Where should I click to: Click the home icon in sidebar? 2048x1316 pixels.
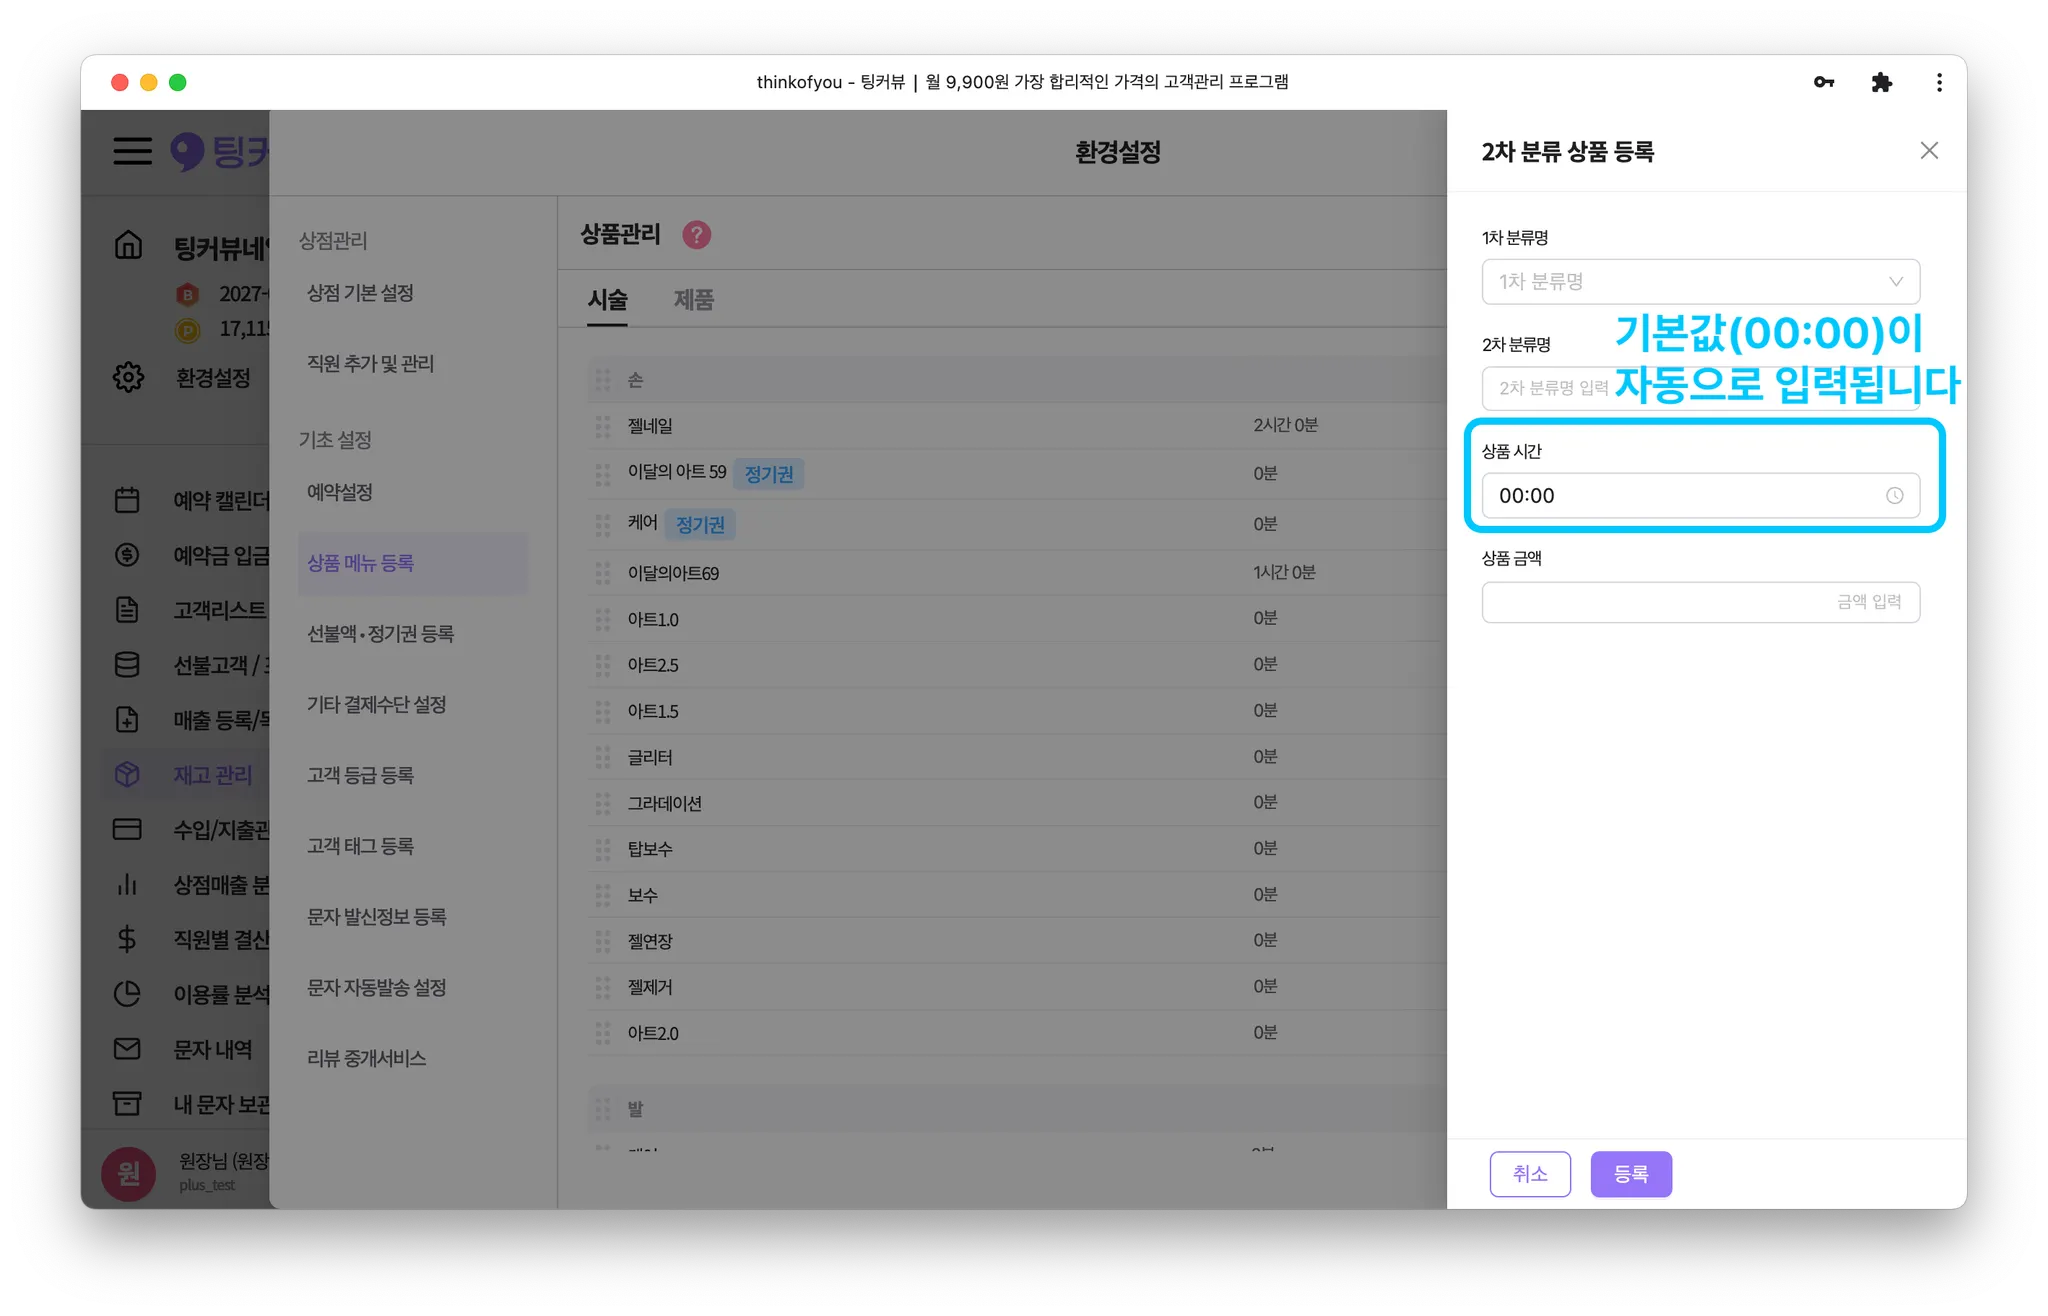click(x=128, y=245)
